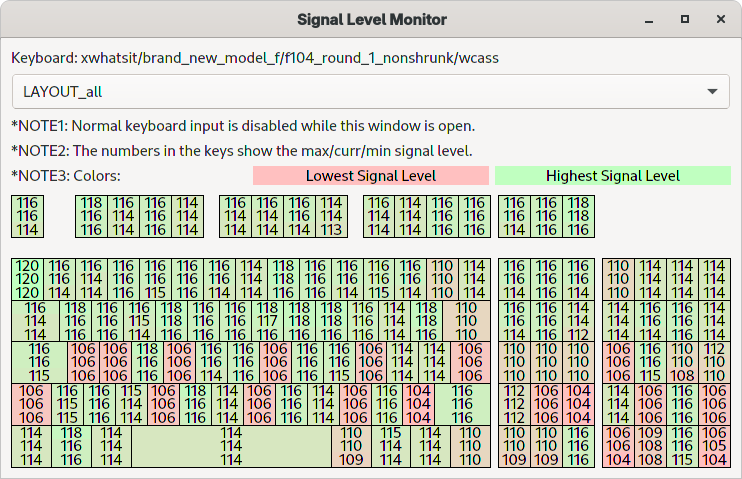Screen dimensions: 742x479
Task: Click the Highest Signal Level color legend
Action: click(x=613, y=176)
